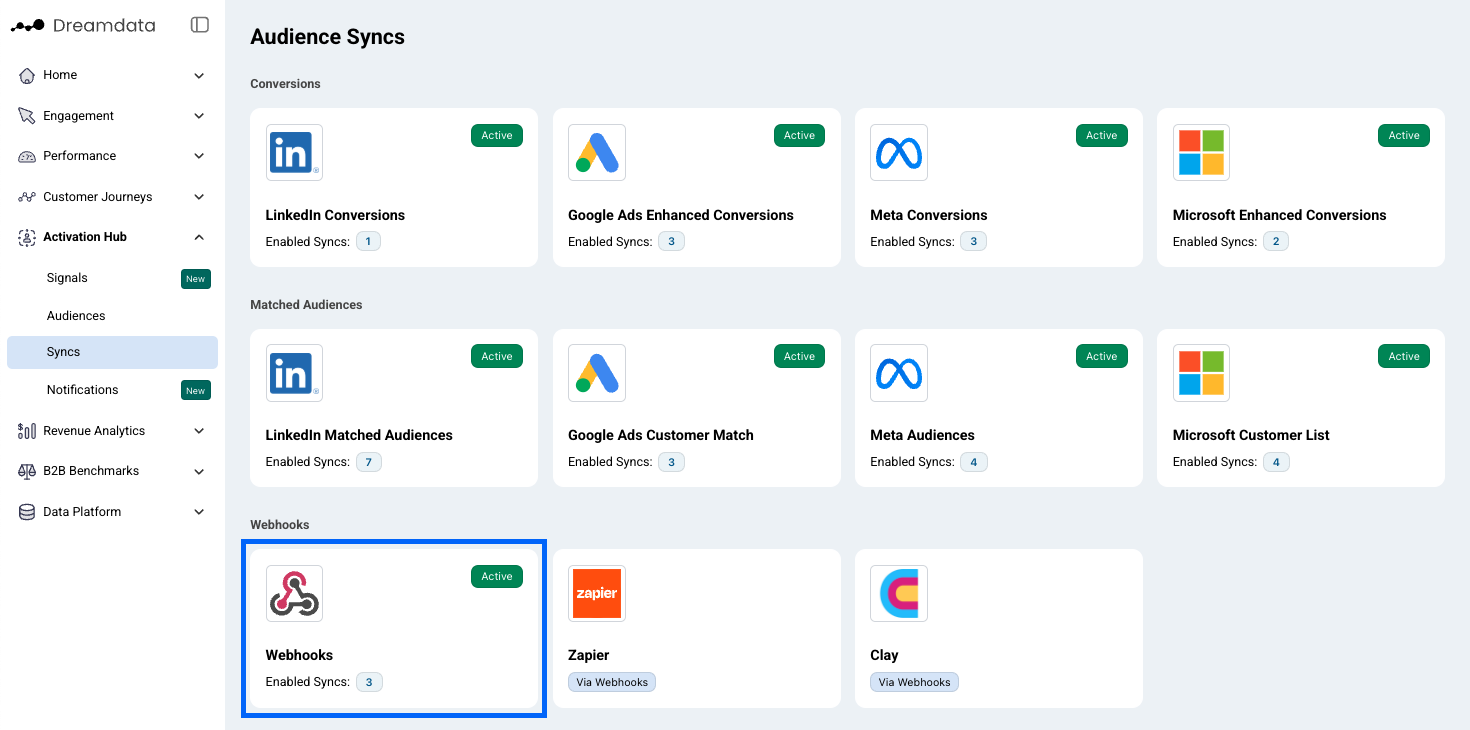Click the New badge beside Notifications
1470x730 pixels.
click(x=196, y=391)
